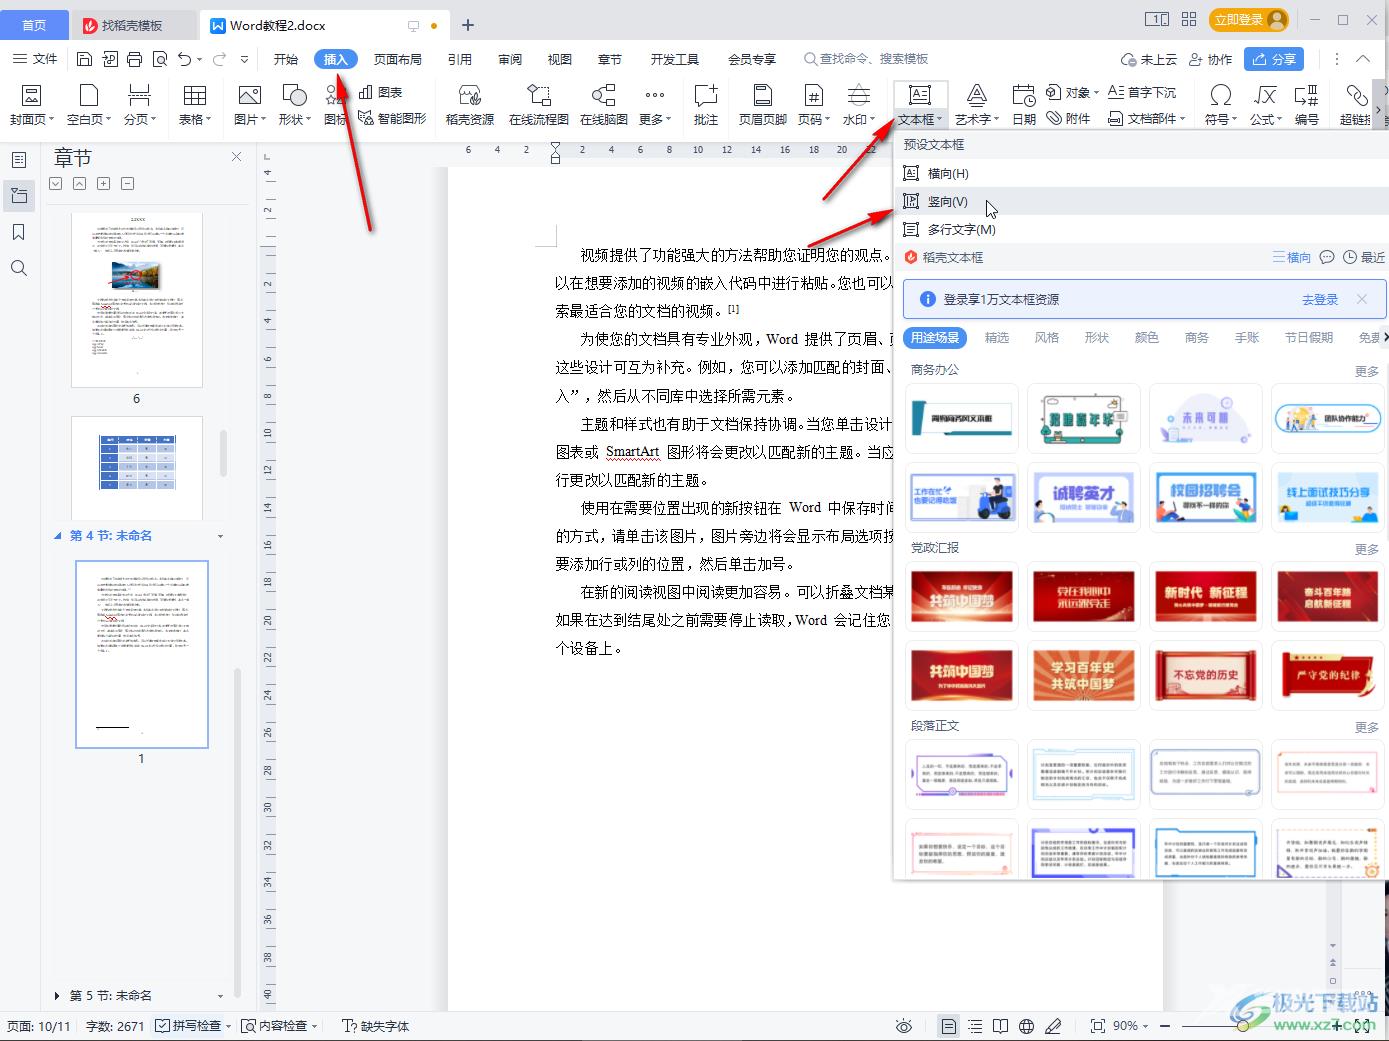The height and width of the screenshot is (1041, 1389).
Task: Choose Multi-line text (多行文字) option
Action: (1142, 229)
